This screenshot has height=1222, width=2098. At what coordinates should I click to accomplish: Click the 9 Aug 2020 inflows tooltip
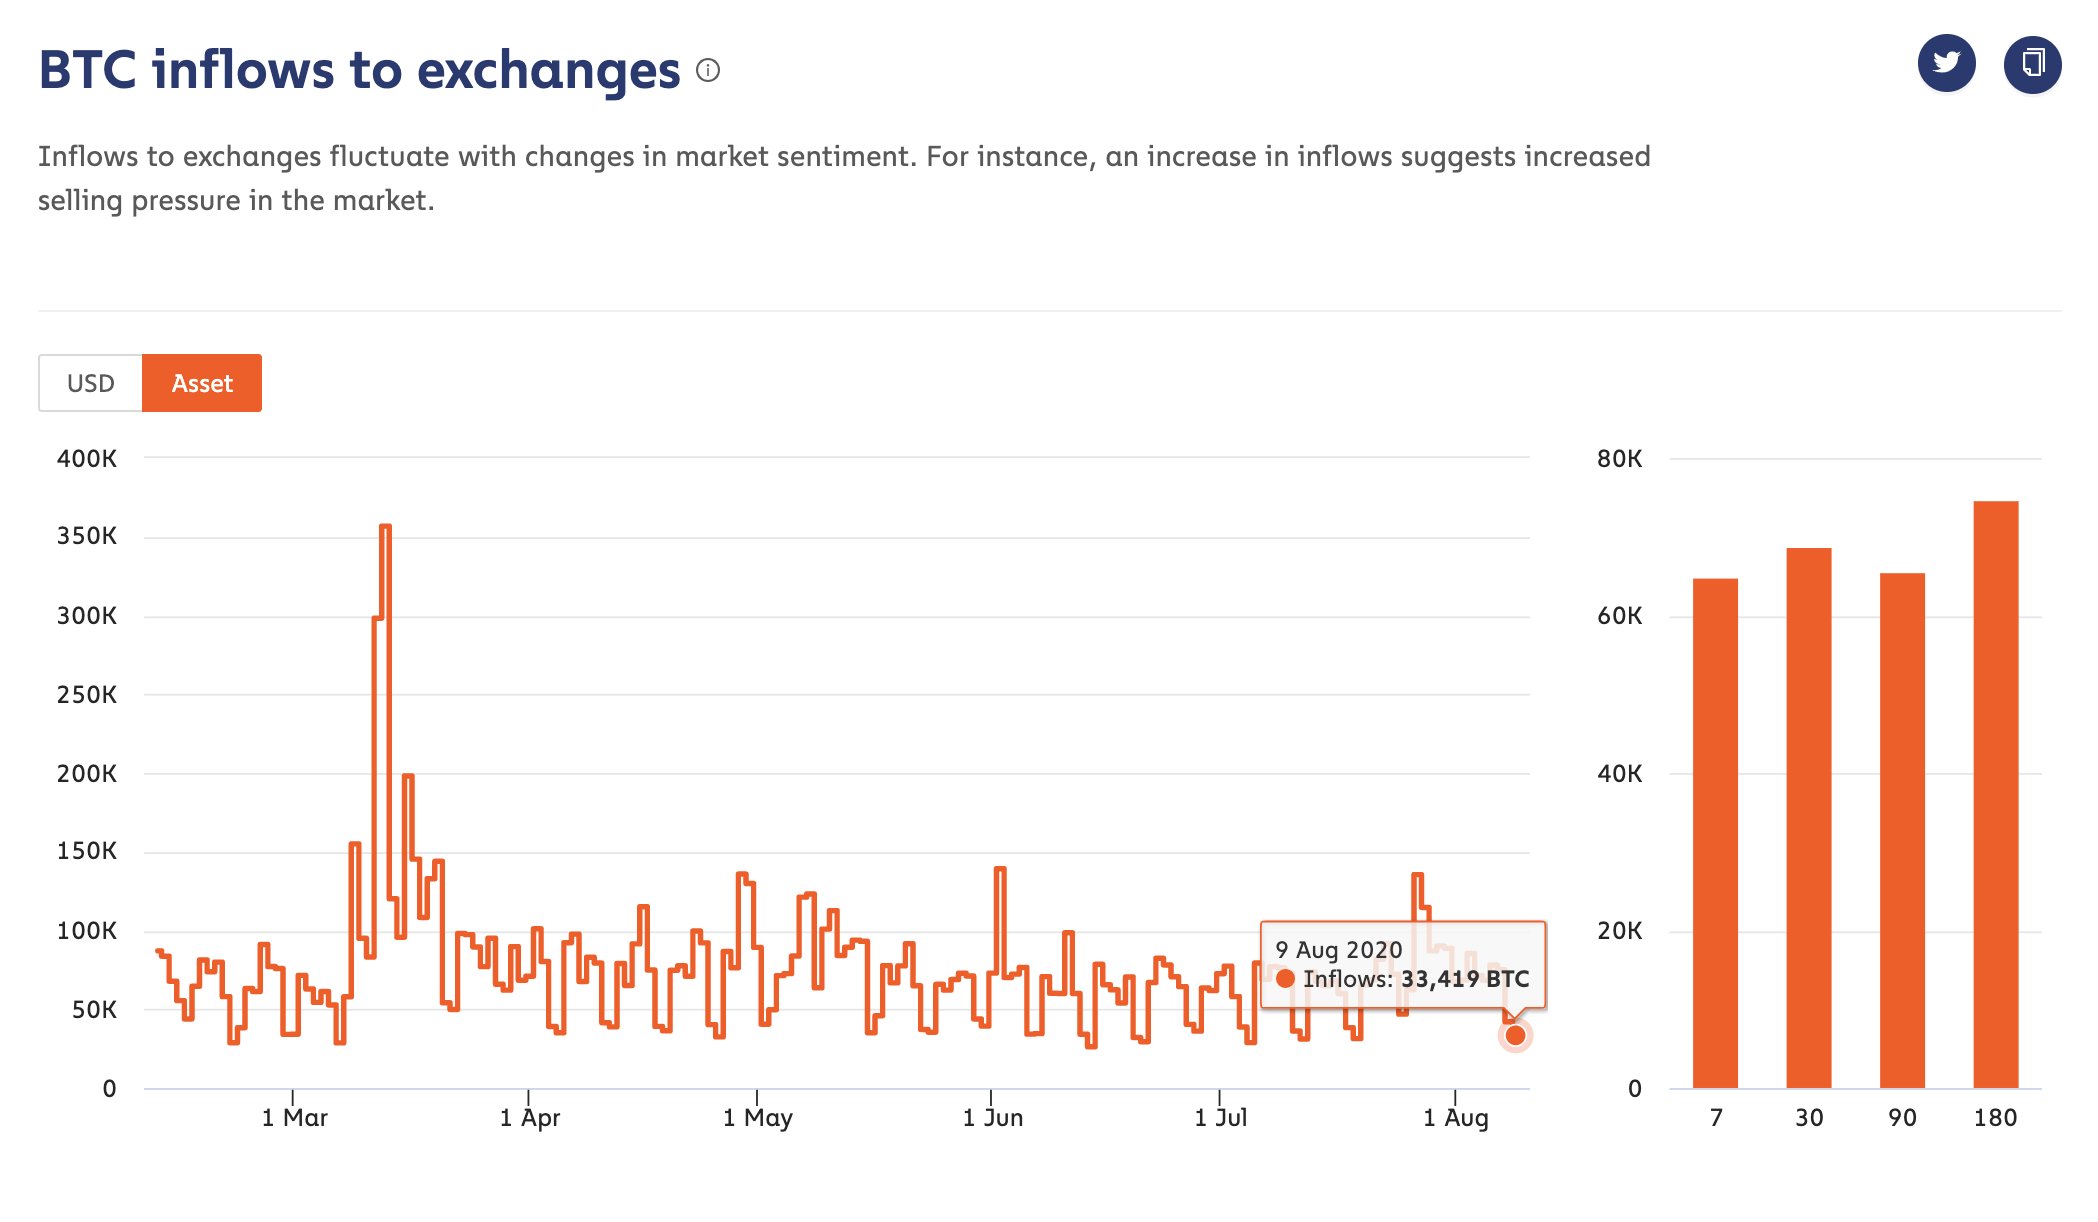1402,964
